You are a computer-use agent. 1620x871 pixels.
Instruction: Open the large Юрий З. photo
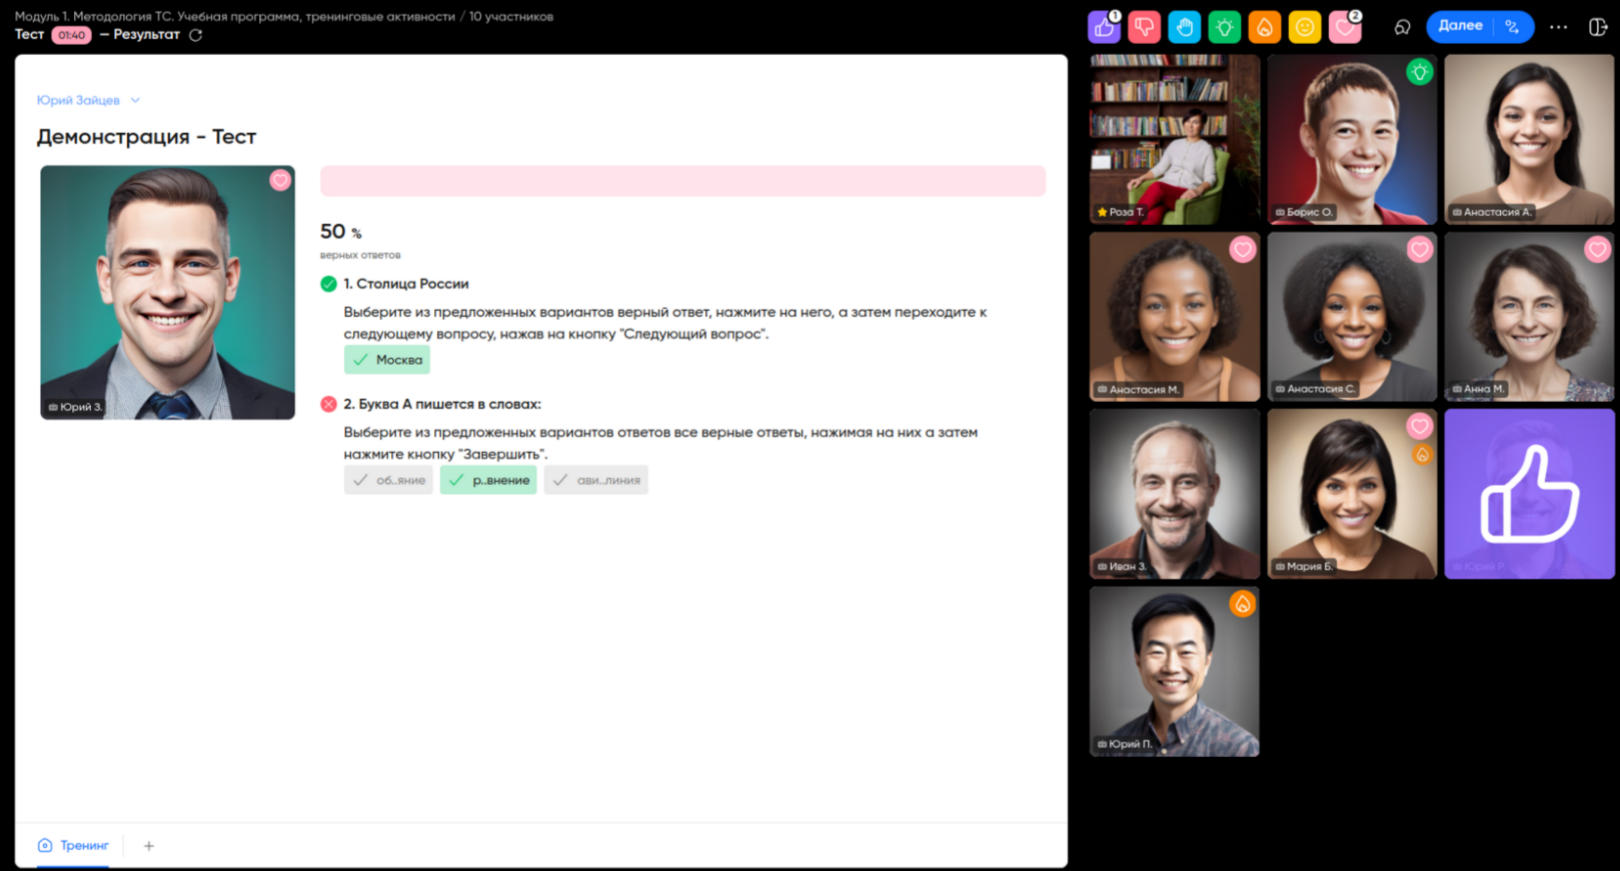click(x=168, y=292)
